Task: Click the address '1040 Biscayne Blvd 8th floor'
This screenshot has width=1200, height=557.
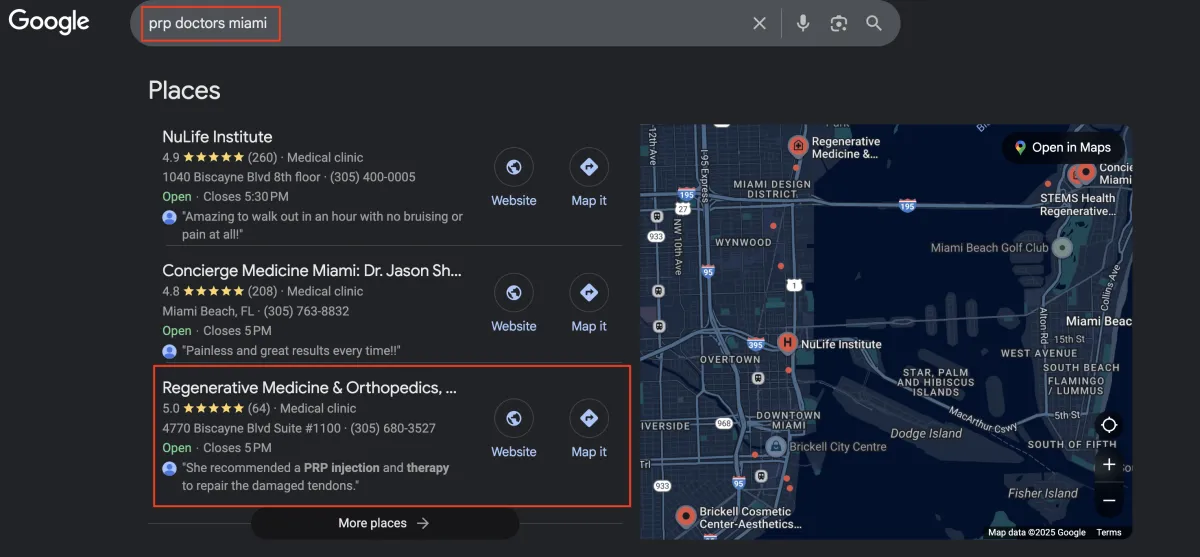Action: pos(242,177)
